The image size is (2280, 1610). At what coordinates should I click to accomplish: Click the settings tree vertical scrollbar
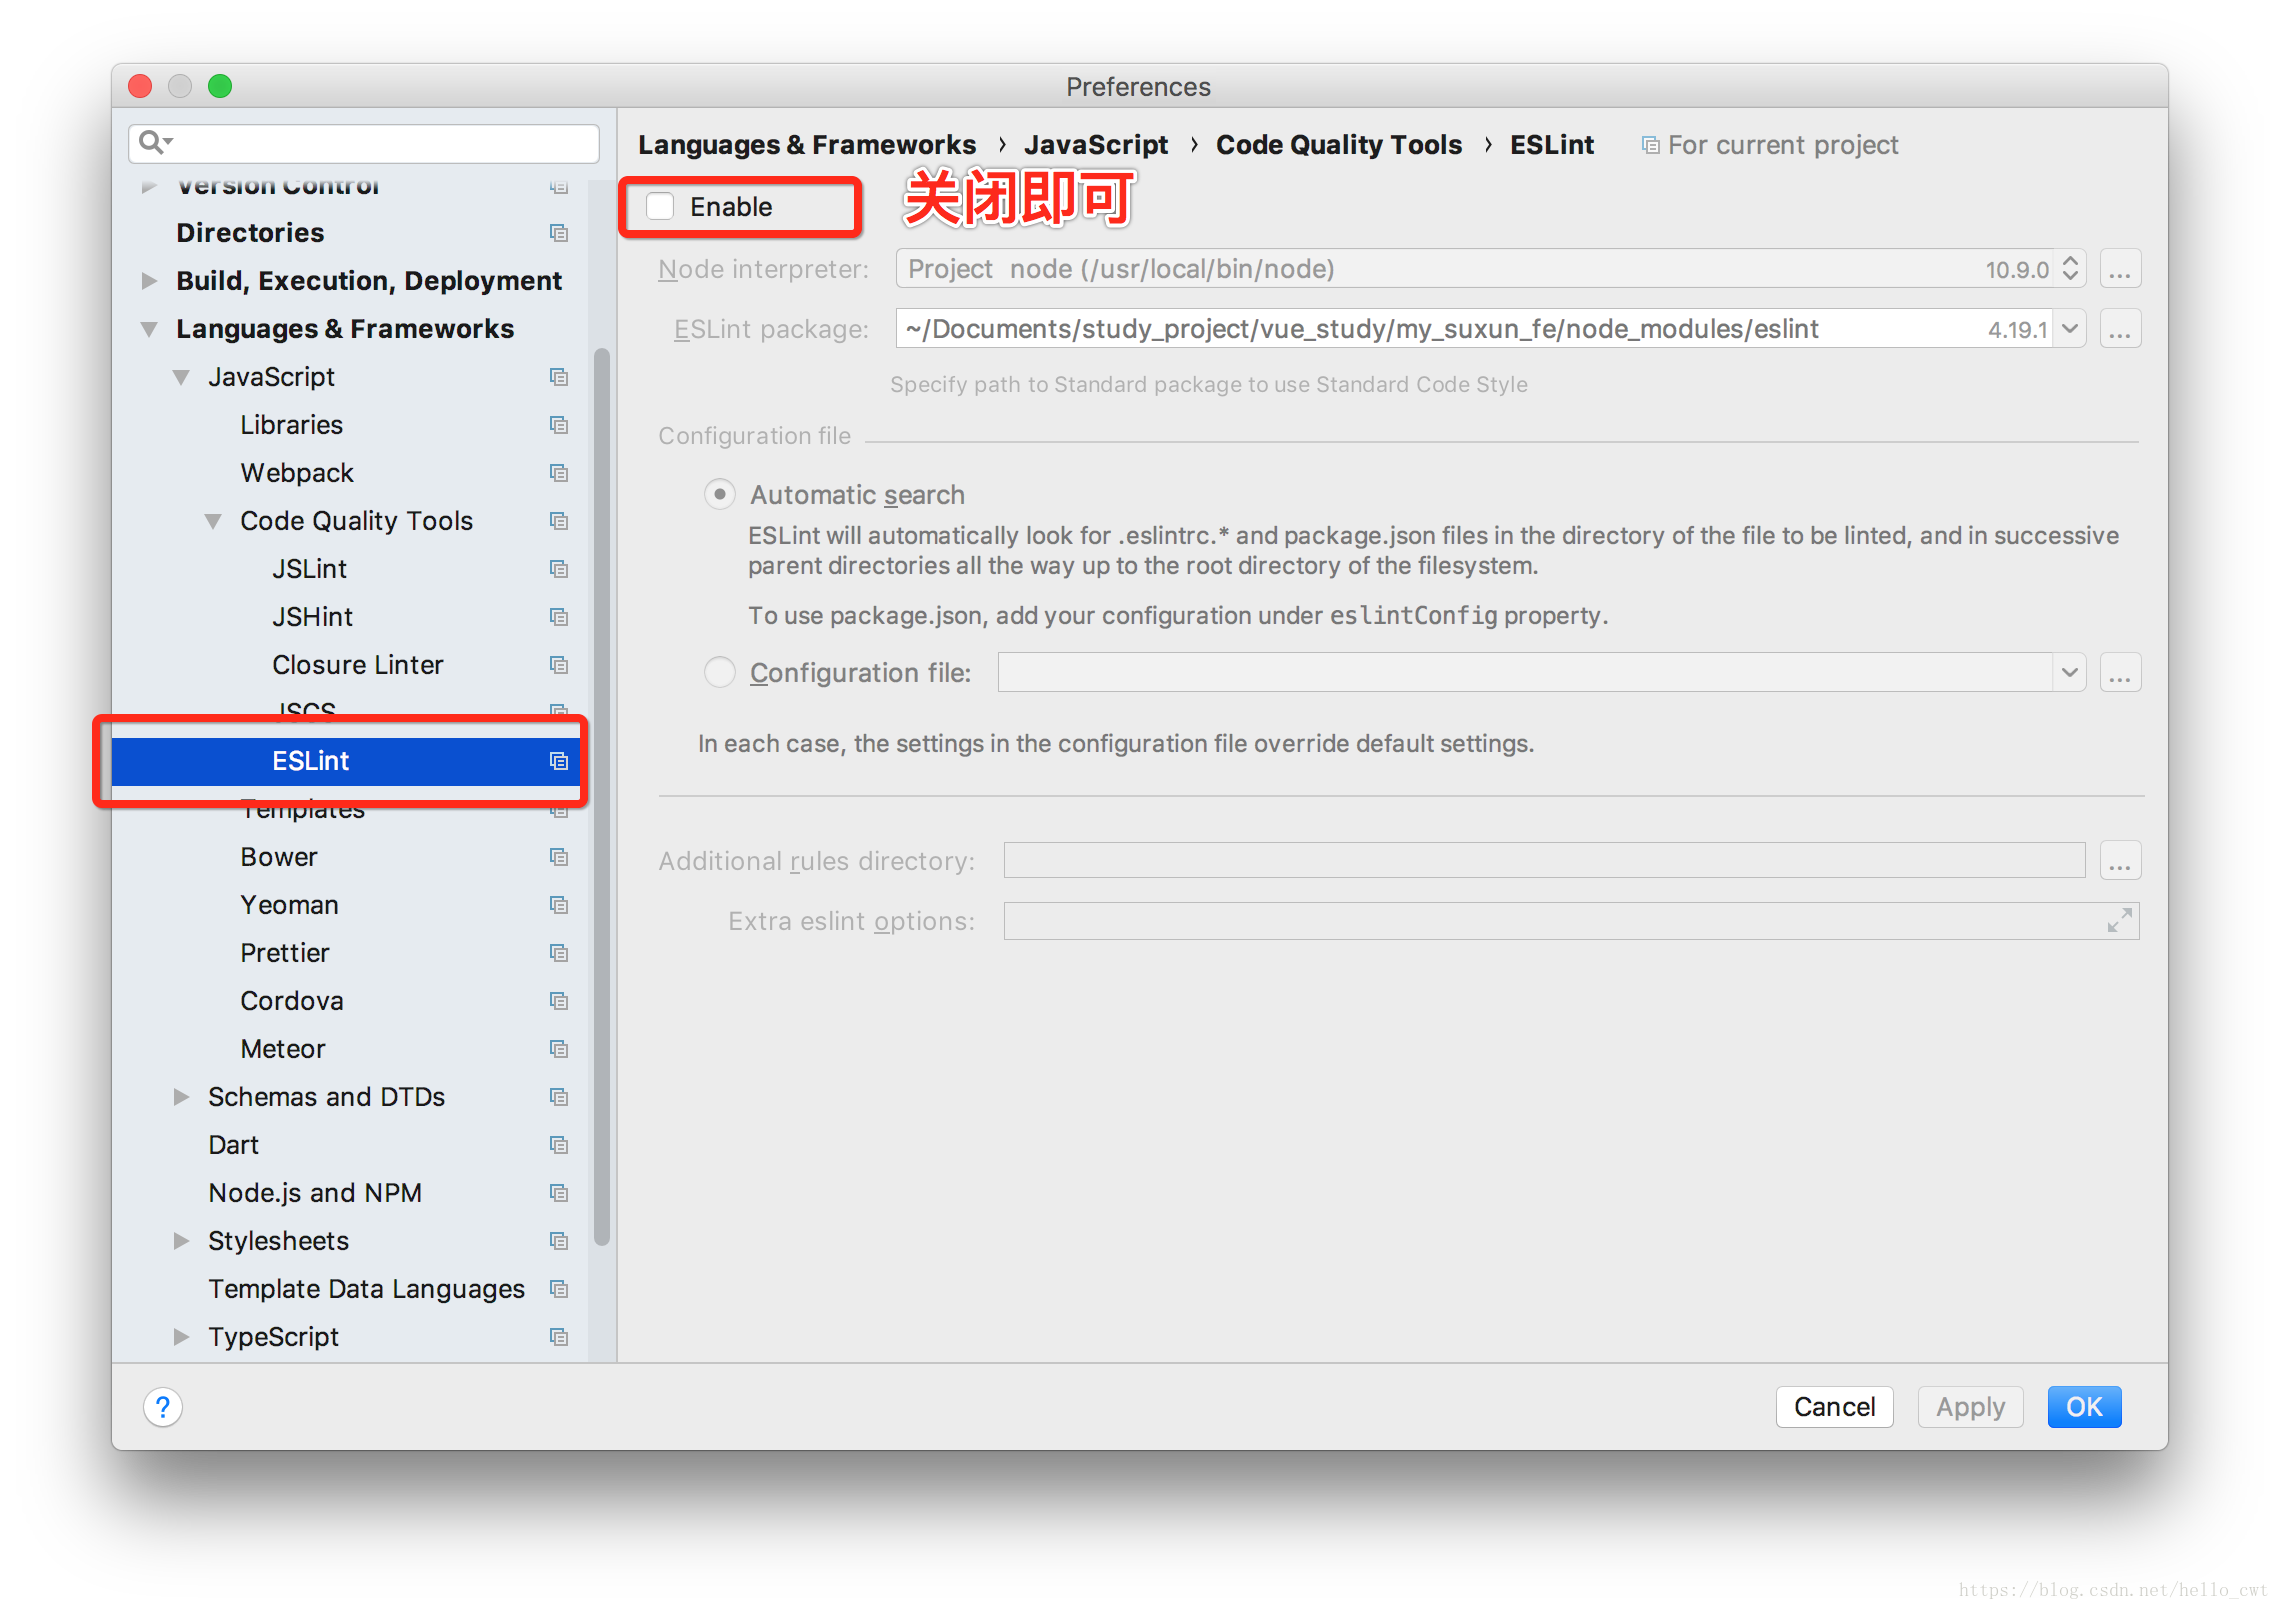(601, 796)
